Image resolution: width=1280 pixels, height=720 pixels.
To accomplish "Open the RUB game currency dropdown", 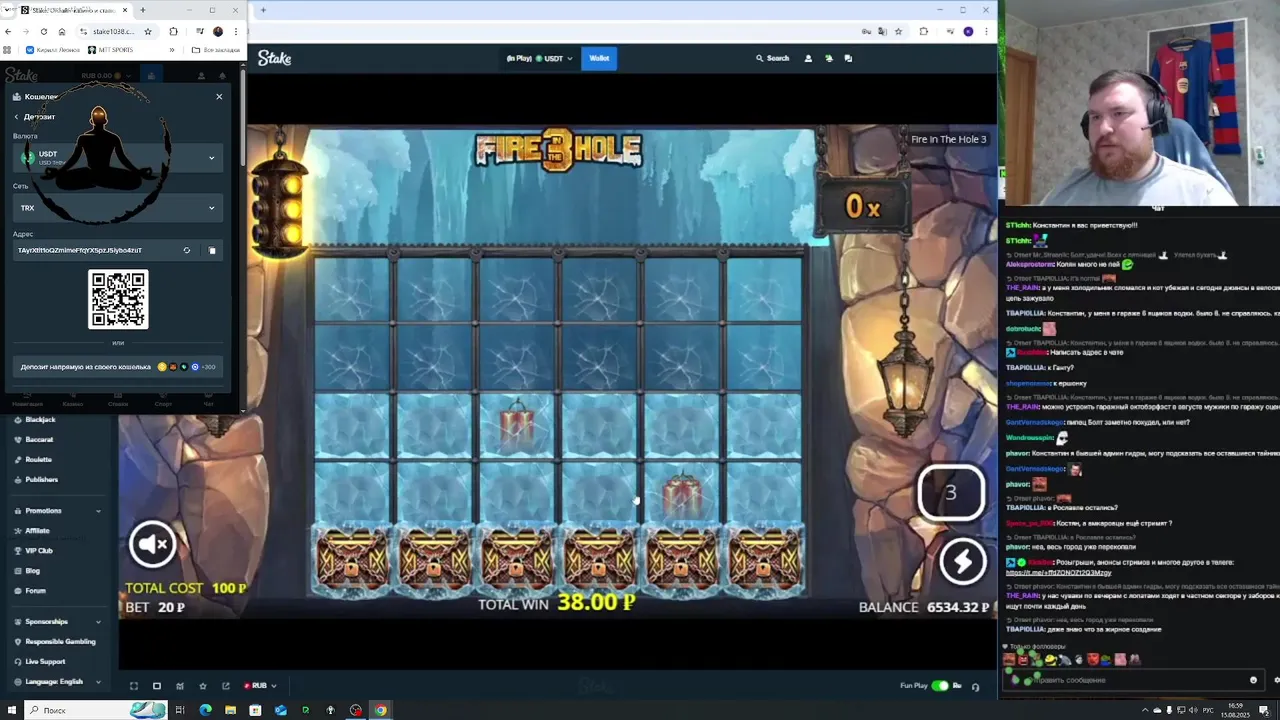I will pyautogui.click(x=260, y=686).
